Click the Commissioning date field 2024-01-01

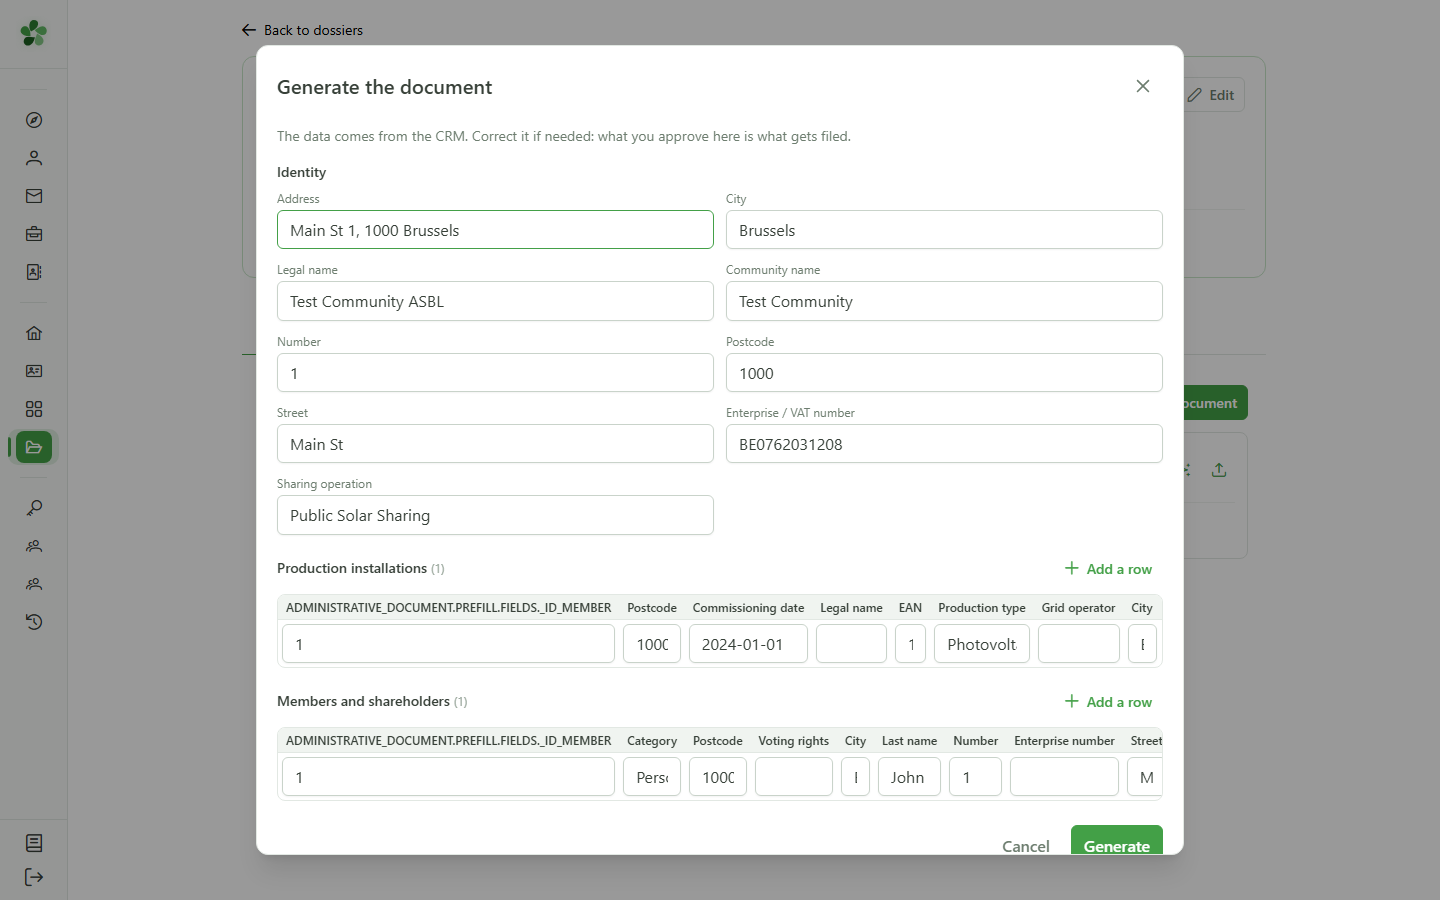[748, 644]
